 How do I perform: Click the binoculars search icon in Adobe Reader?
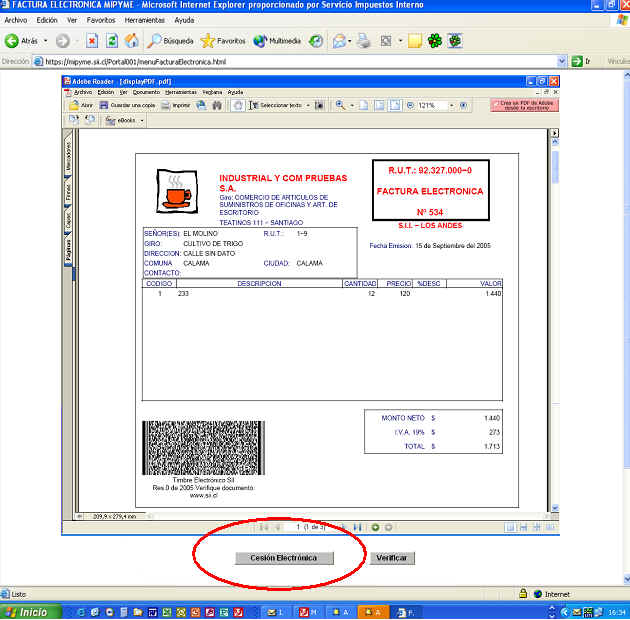tap(217, 105)
